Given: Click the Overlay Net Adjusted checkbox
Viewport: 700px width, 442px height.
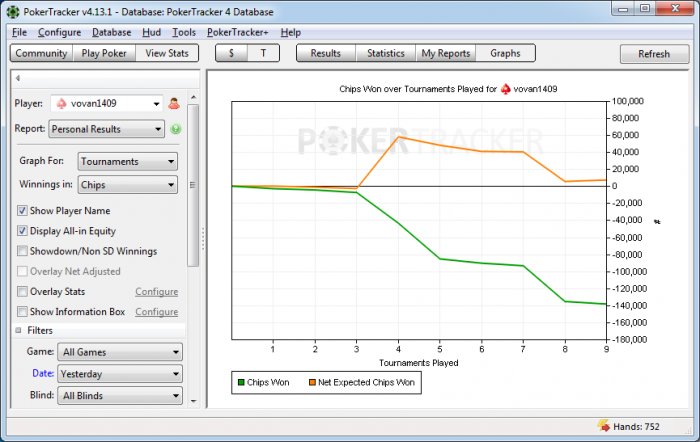Looking at the screenshot, I should coord(22,271).
